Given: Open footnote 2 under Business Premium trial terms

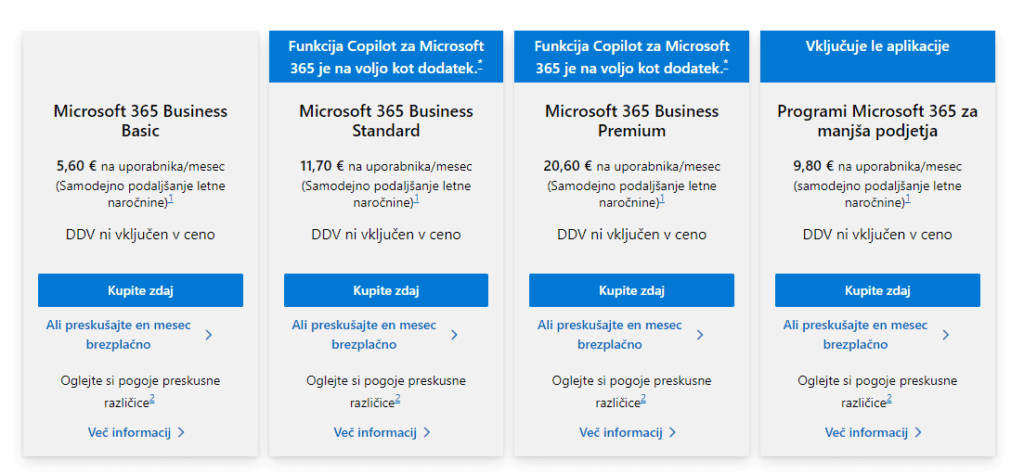Looking at the screenshot, I should (x=643, y=399).
